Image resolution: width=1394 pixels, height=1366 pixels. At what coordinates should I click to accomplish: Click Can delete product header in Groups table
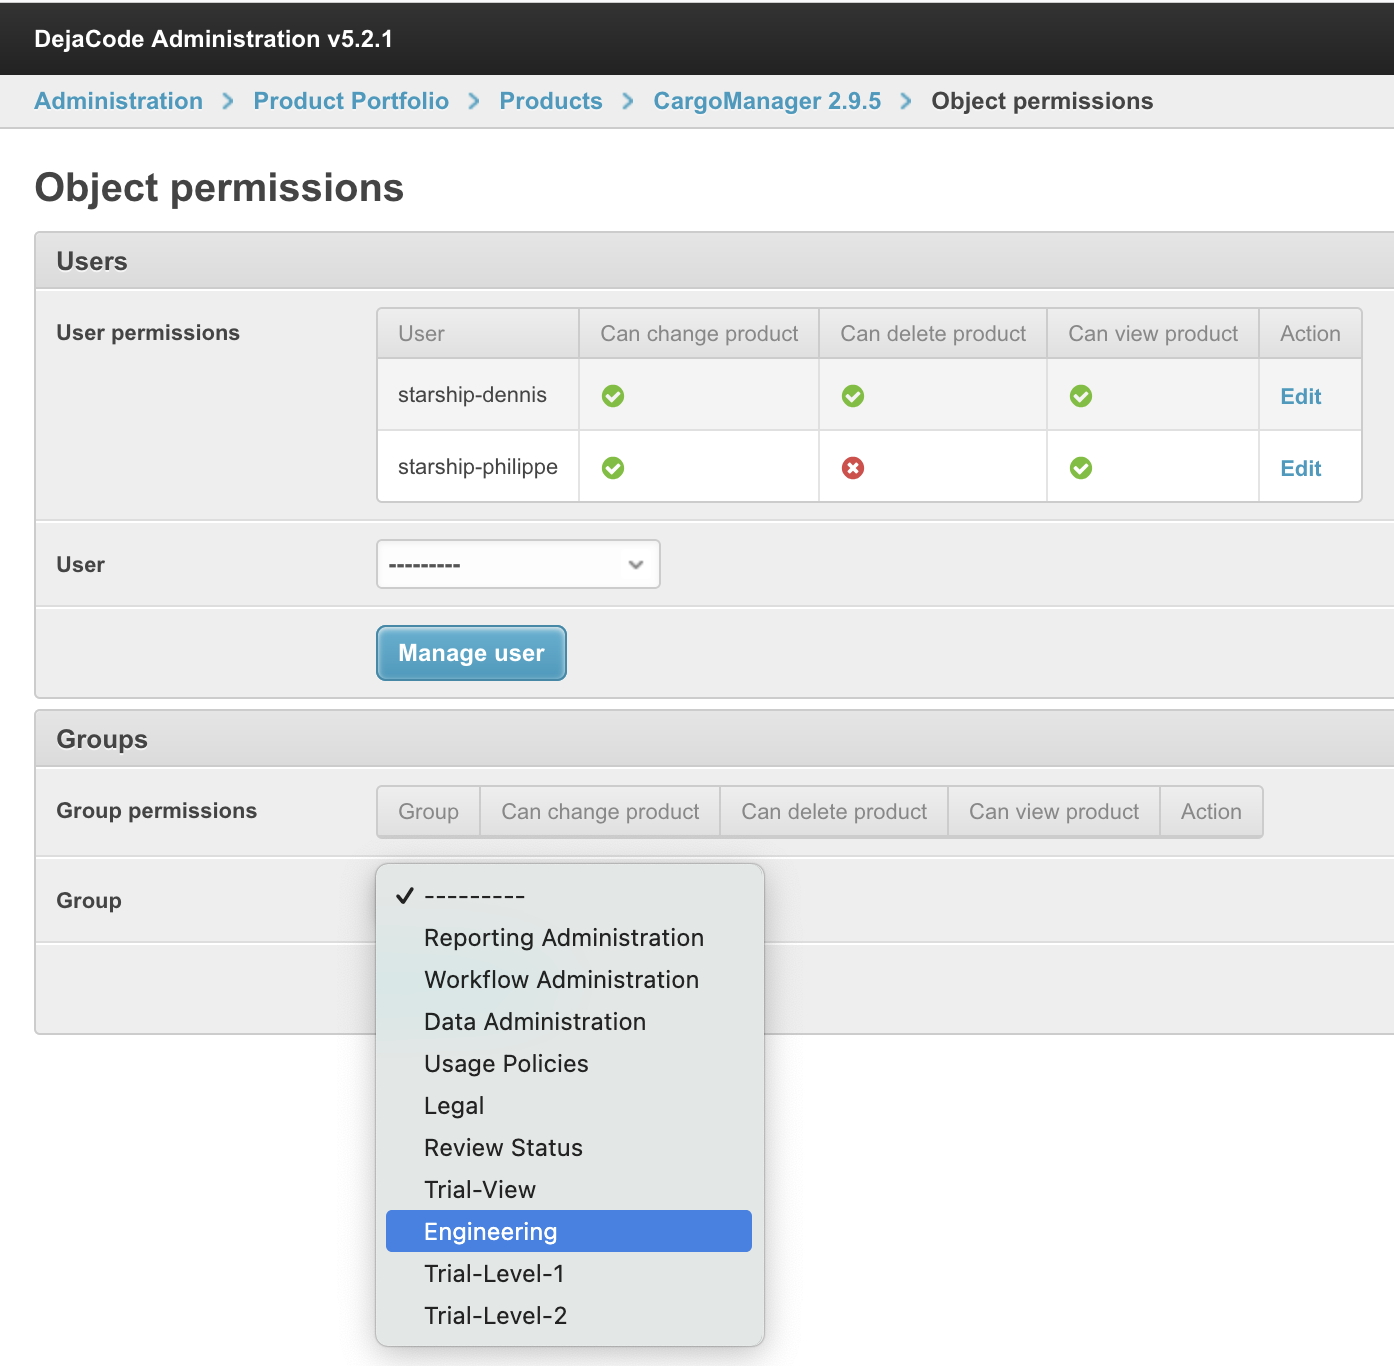834,812
